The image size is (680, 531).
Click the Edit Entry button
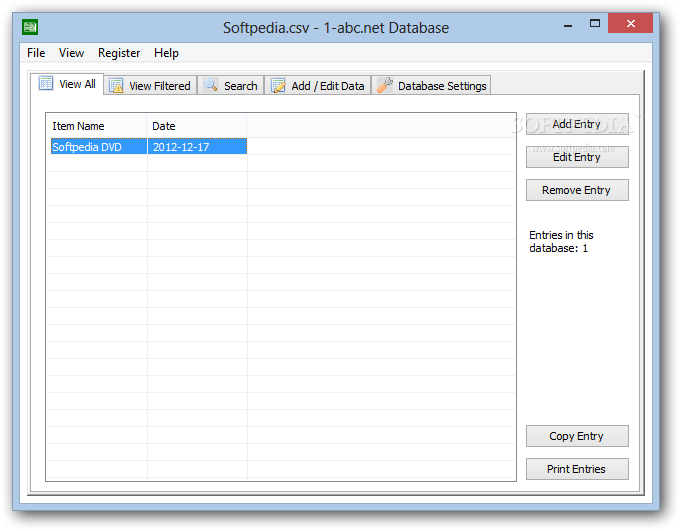[577, 157]
